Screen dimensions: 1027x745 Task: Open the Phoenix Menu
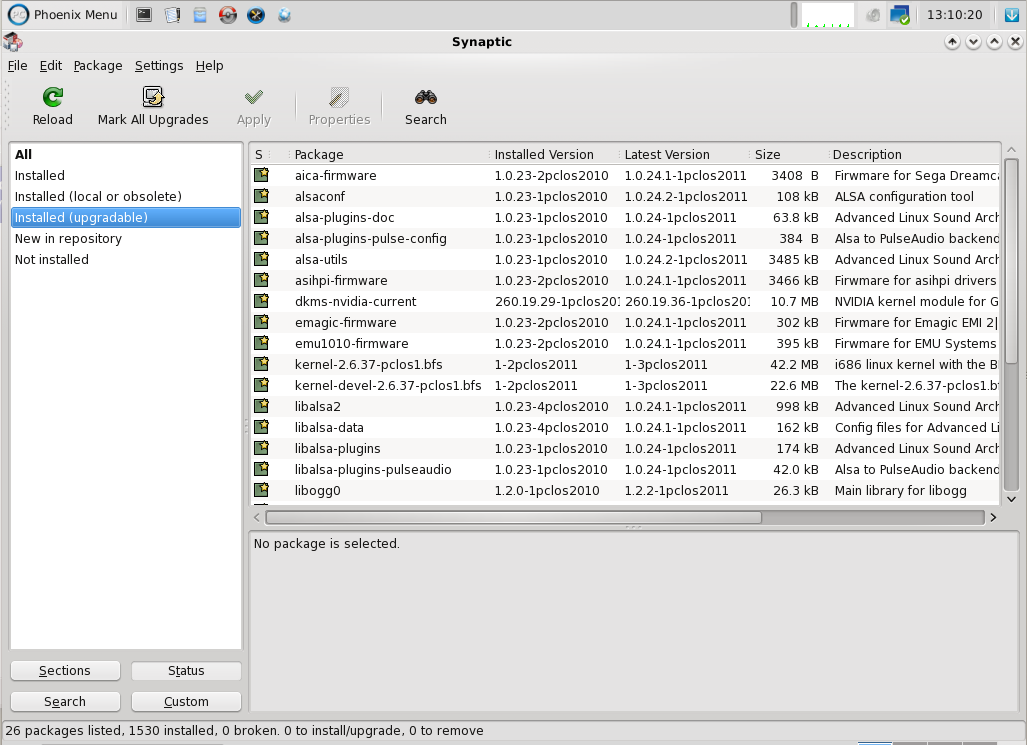[64, 15]
